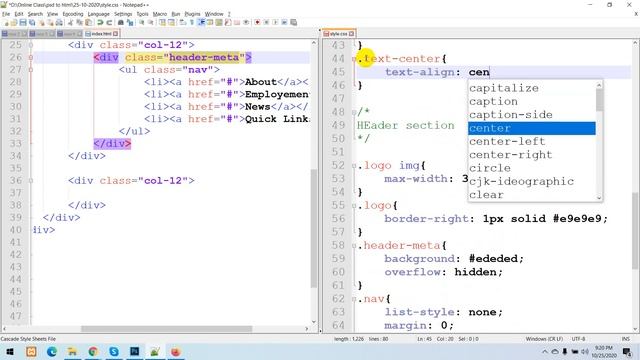Open the Plugins menu
This screenshot has height=360, width=640.
192,14
